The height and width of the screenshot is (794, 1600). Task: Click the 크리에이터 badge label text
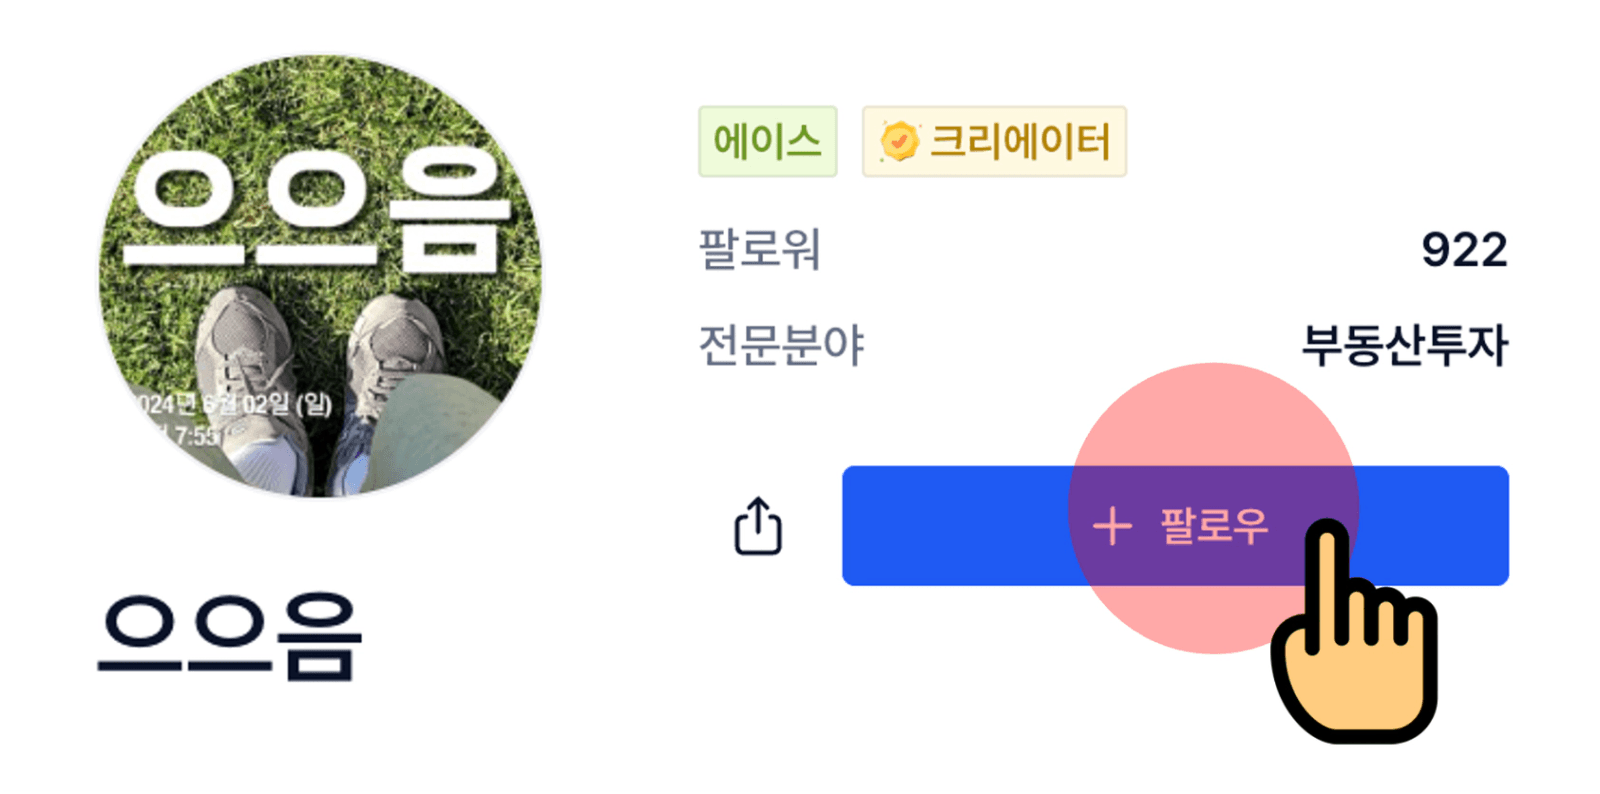(1020, 142)
